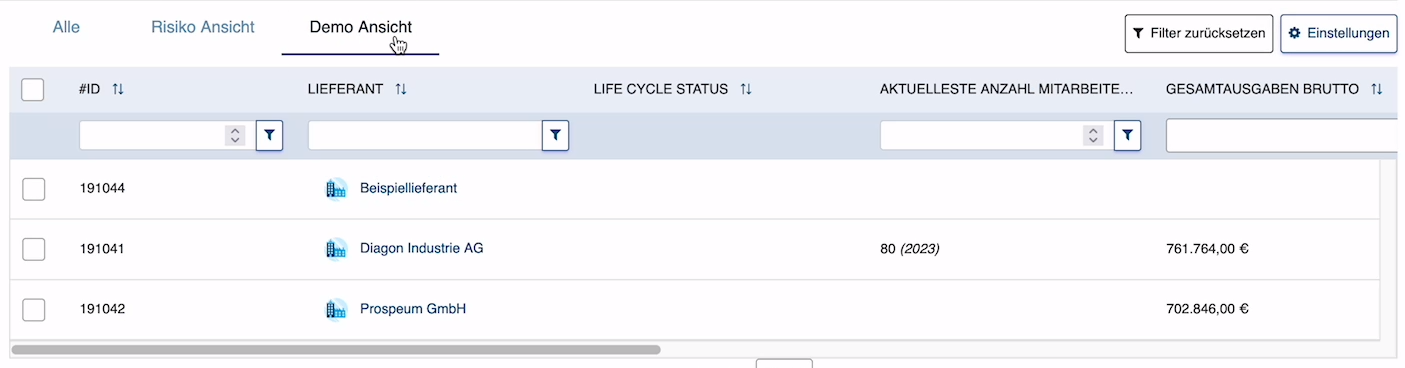Image resolution: width=1405 pixels, height=368 pixels.
Task: Open Einstellungen settings button
Action: click(1338, 33)
